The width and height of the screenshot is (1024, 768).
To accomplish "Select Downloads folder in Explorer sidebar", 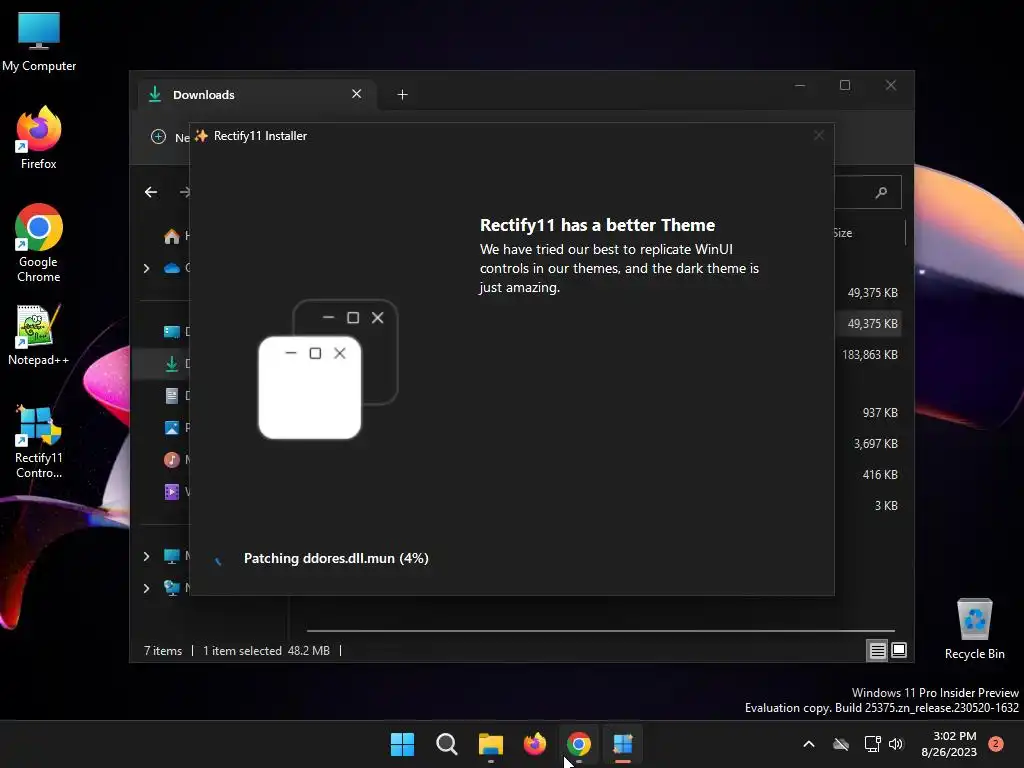I will (x=172, y=364).
